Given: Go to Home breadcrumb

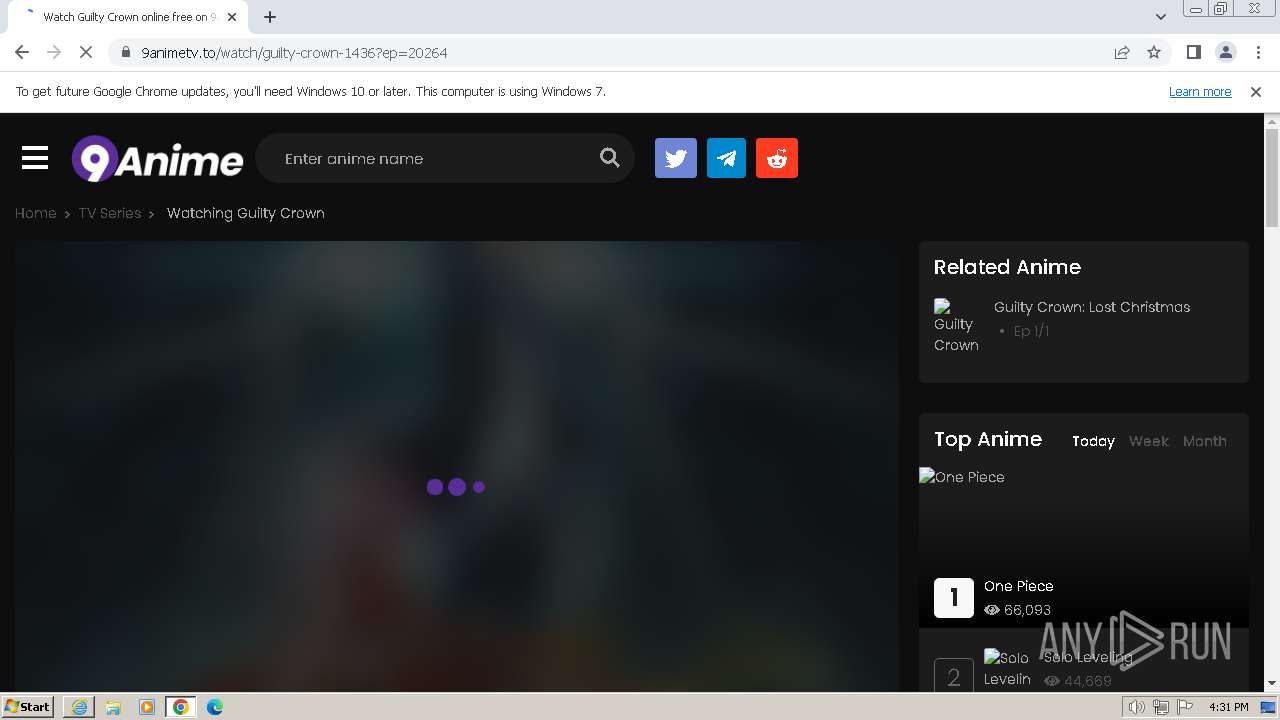Looking at the screenshot, I should tap(35, 213).
